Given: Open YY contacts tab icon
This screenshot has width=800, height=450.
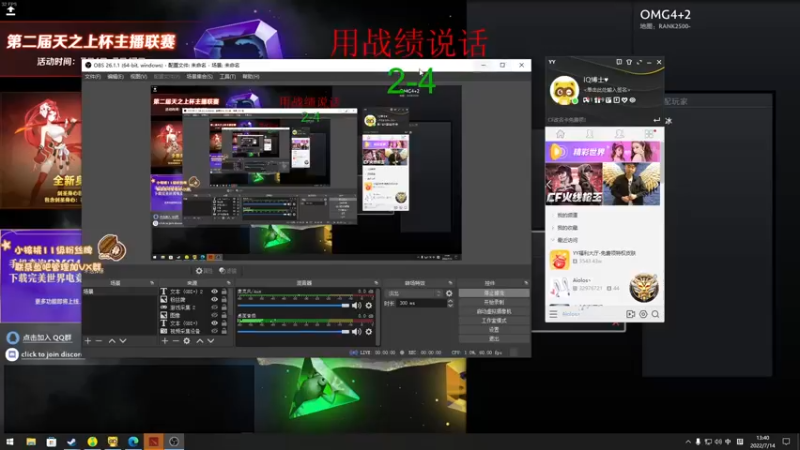Looking at the screenshot, I should point(590,134).
